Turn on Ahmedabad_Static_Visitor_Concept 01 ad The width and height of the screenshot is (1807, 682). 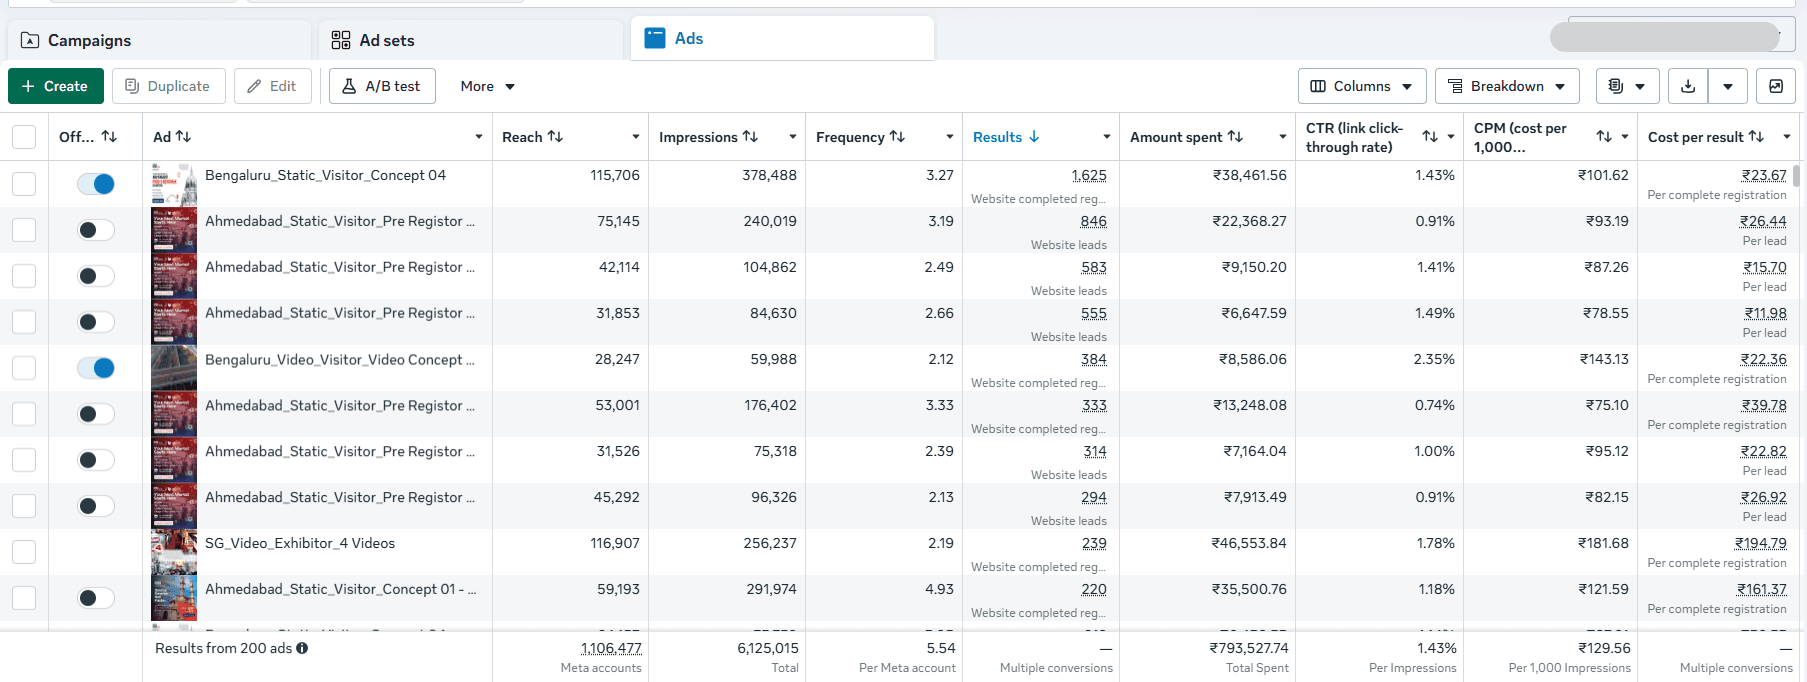point(96,598)
